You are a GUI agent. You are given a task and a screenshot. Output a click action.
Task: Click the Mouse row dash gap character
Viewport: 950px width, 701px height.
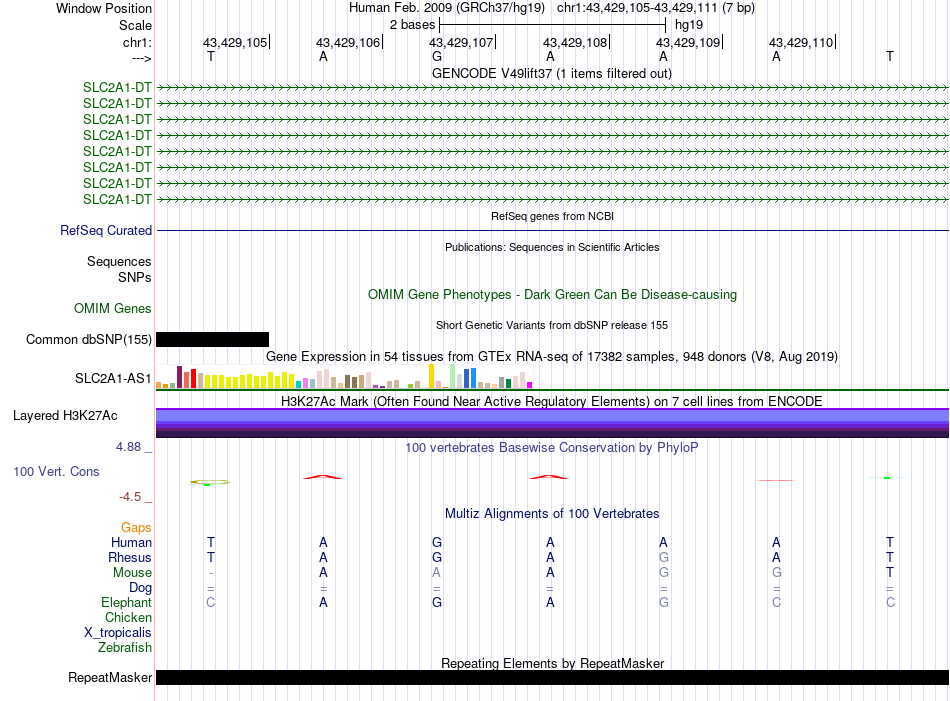pyautogui.click(x=211, y=573)
